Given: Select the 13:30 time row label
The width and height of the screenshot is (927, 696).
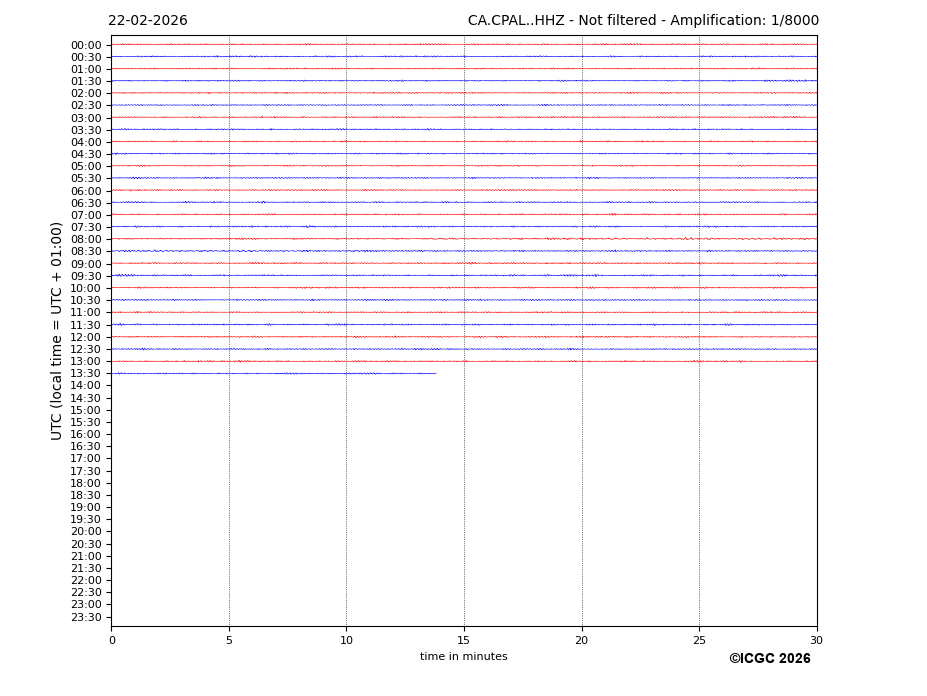Looking at the screenshot, I should 86,374.
